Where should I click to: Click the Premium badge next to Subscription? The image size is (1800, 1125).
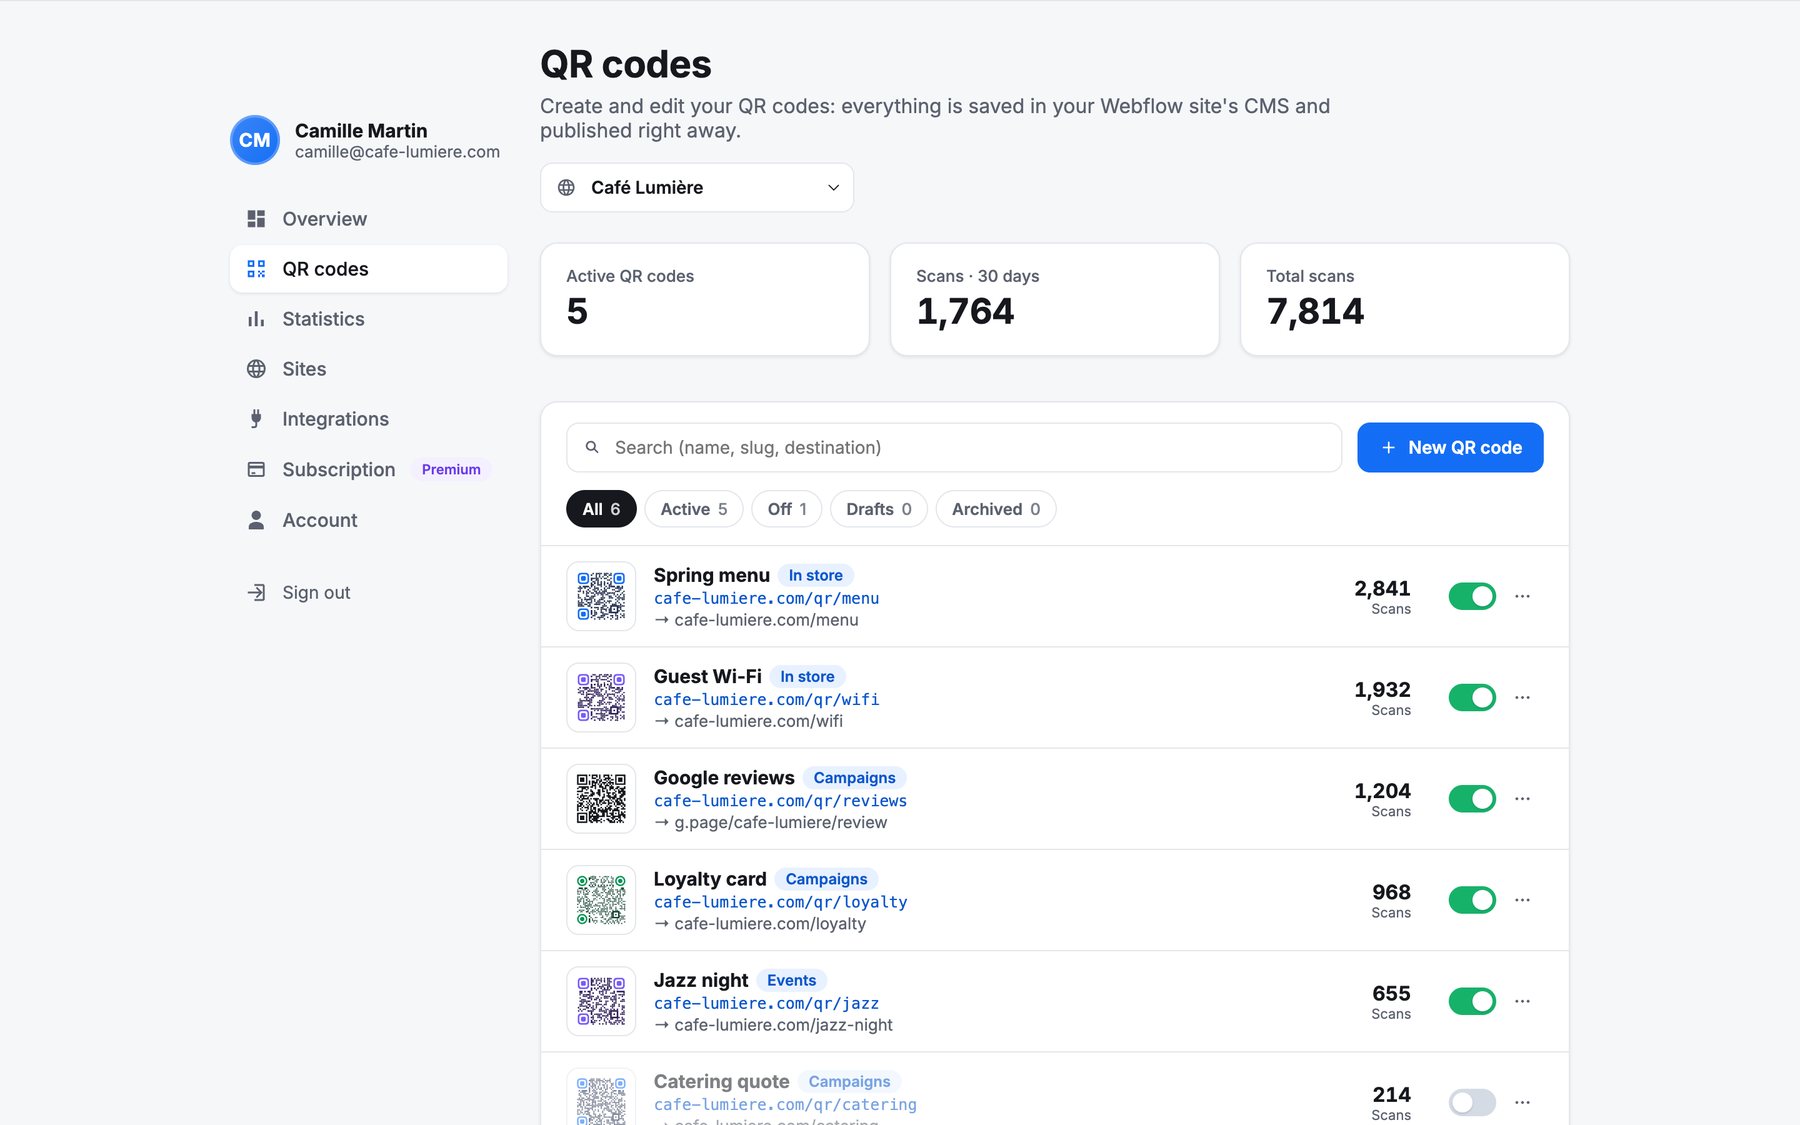tap(451, 470)
